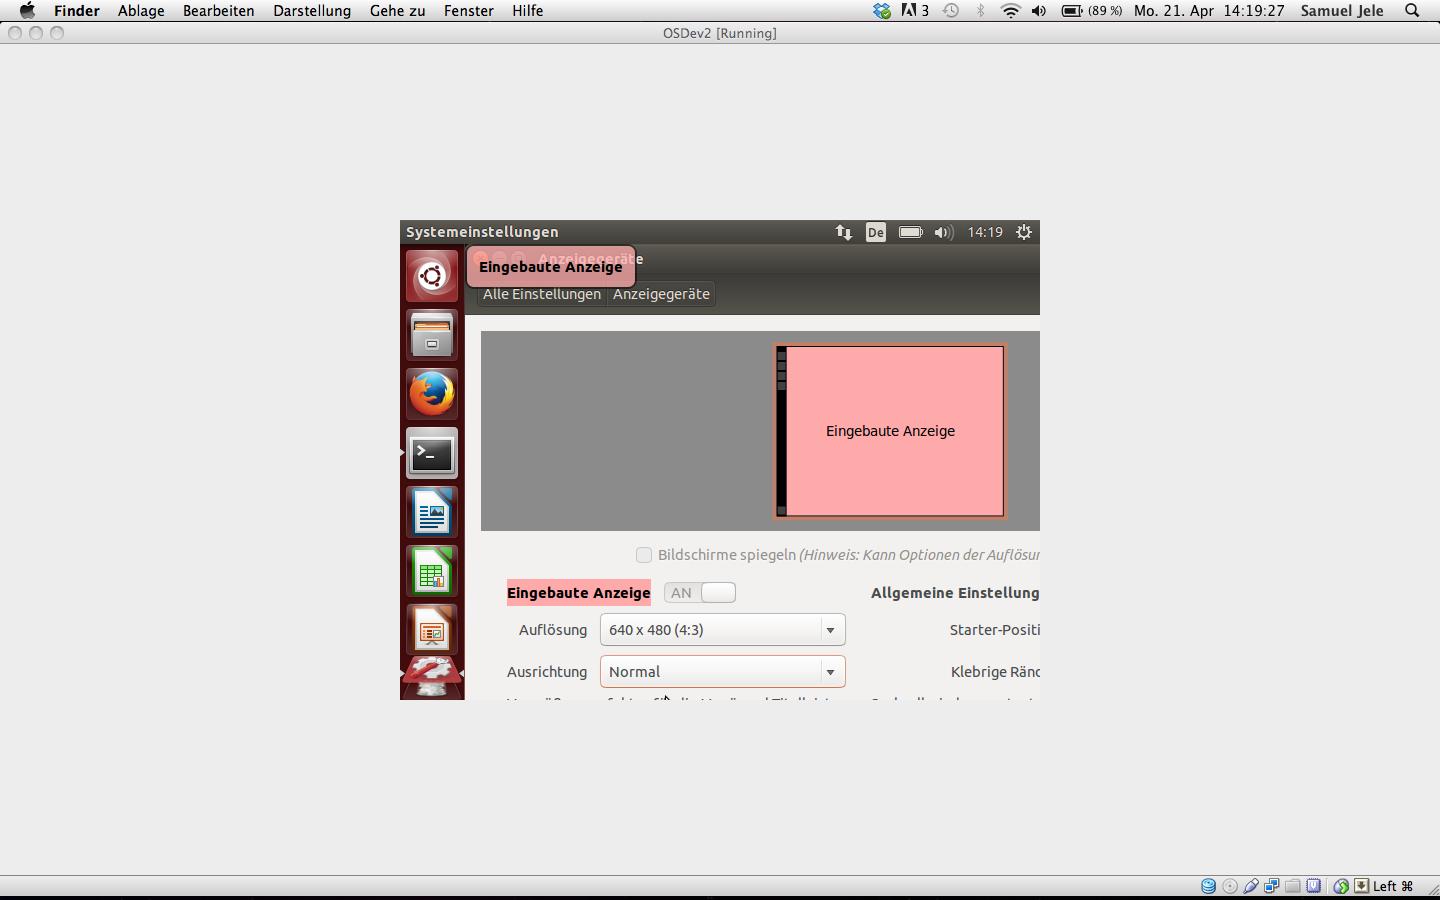1440x900 pixels.
Task: Open the Ubuntu battery indicator
Action: pos(910,232)
